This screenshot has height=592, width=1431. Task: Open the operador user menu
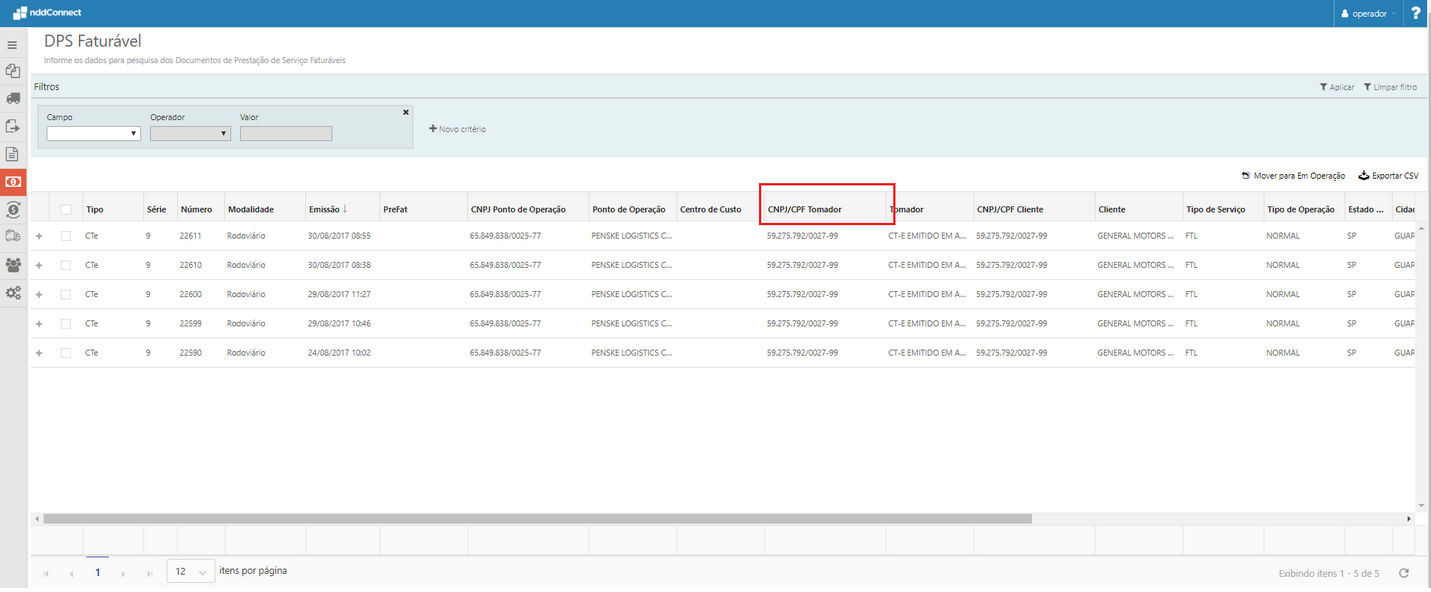(x=1369, y=13)
